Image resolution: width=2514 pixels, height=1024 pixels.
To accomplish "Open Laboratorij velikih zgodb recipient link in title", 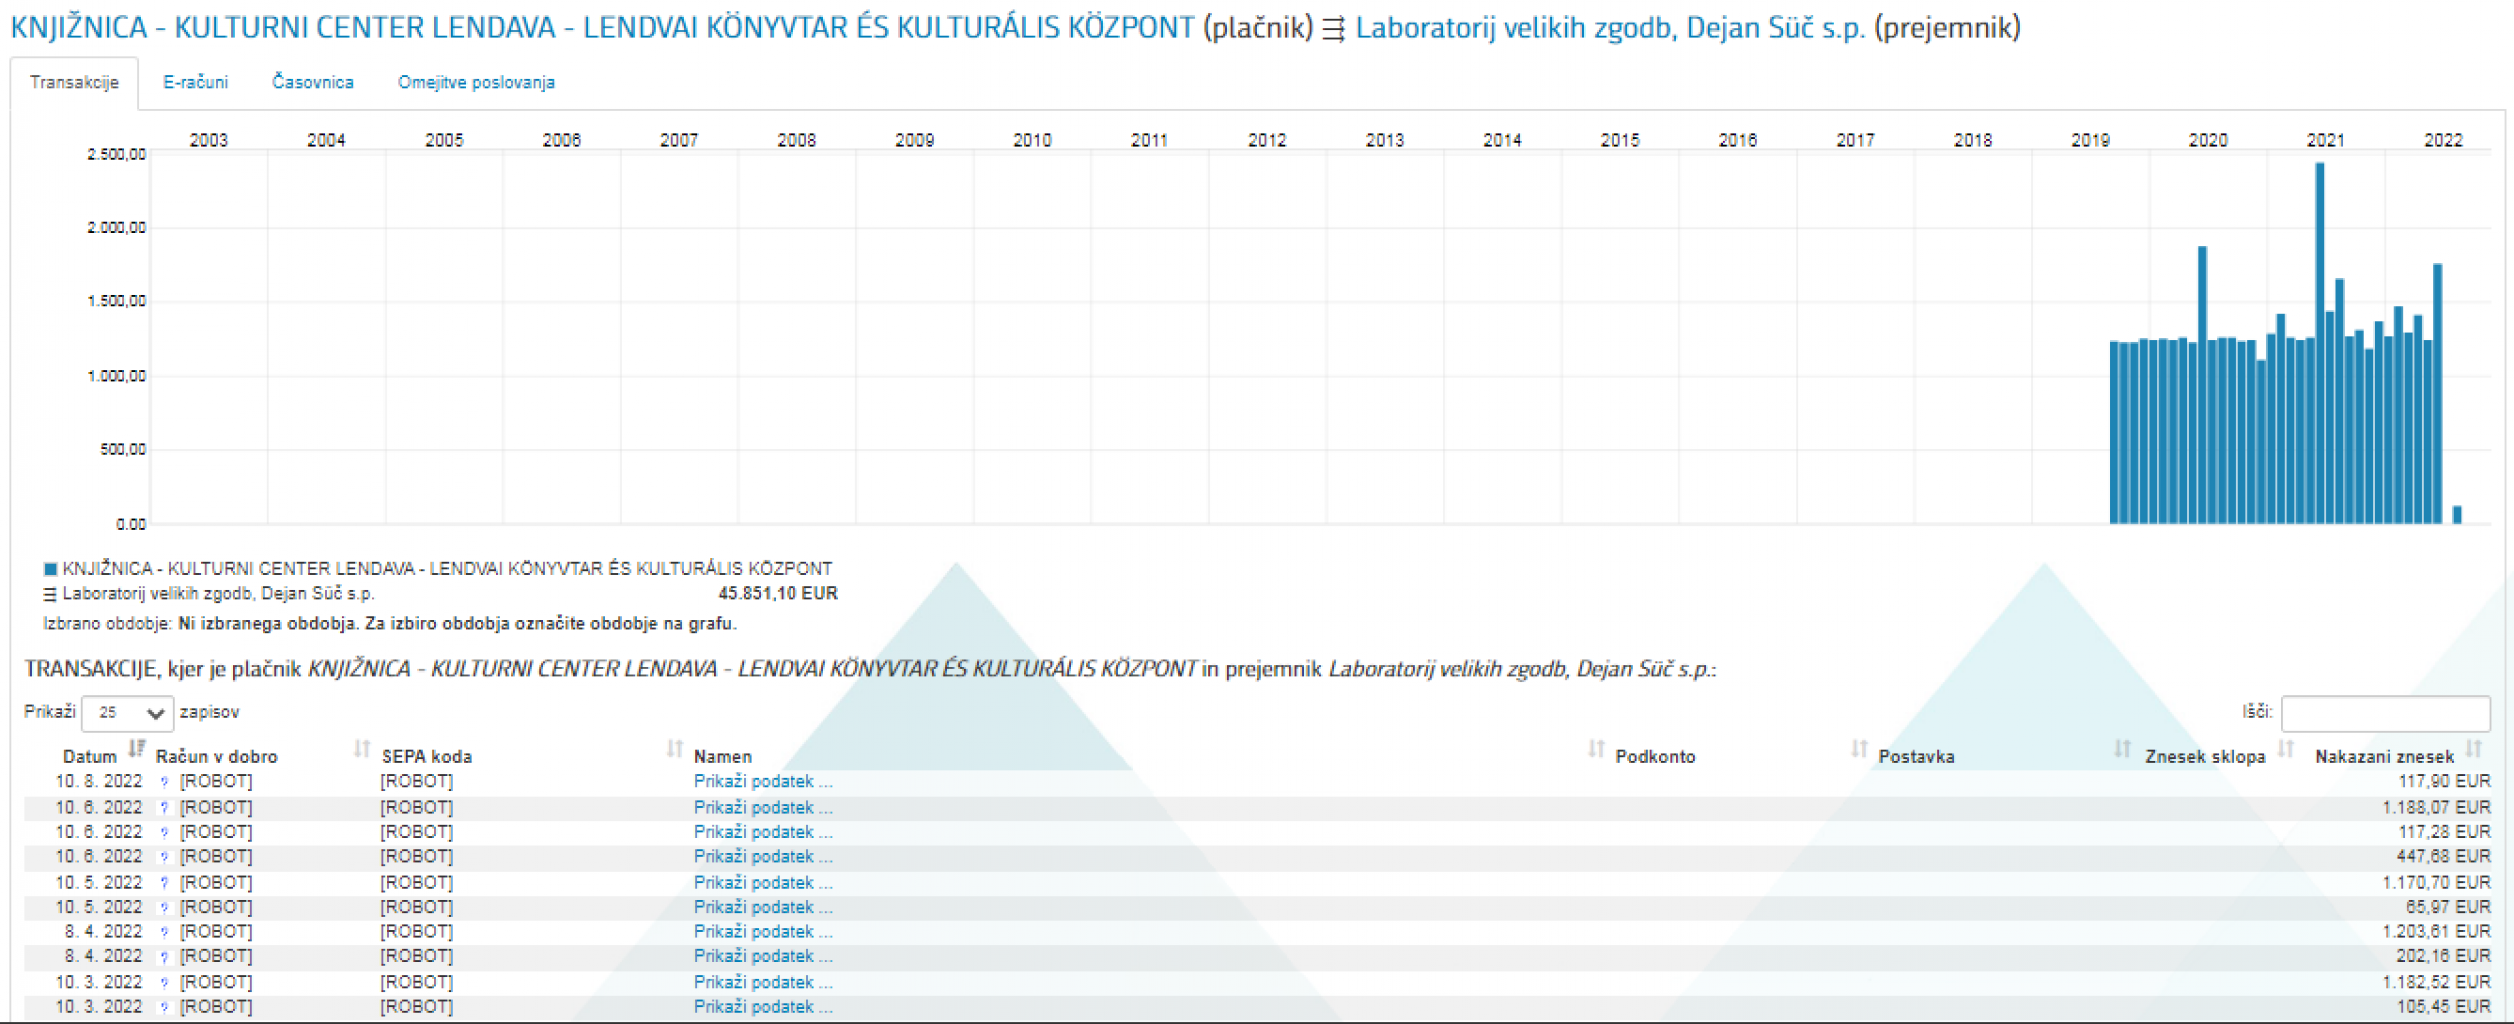I will pyautogui.click(x=1610, y=28).
